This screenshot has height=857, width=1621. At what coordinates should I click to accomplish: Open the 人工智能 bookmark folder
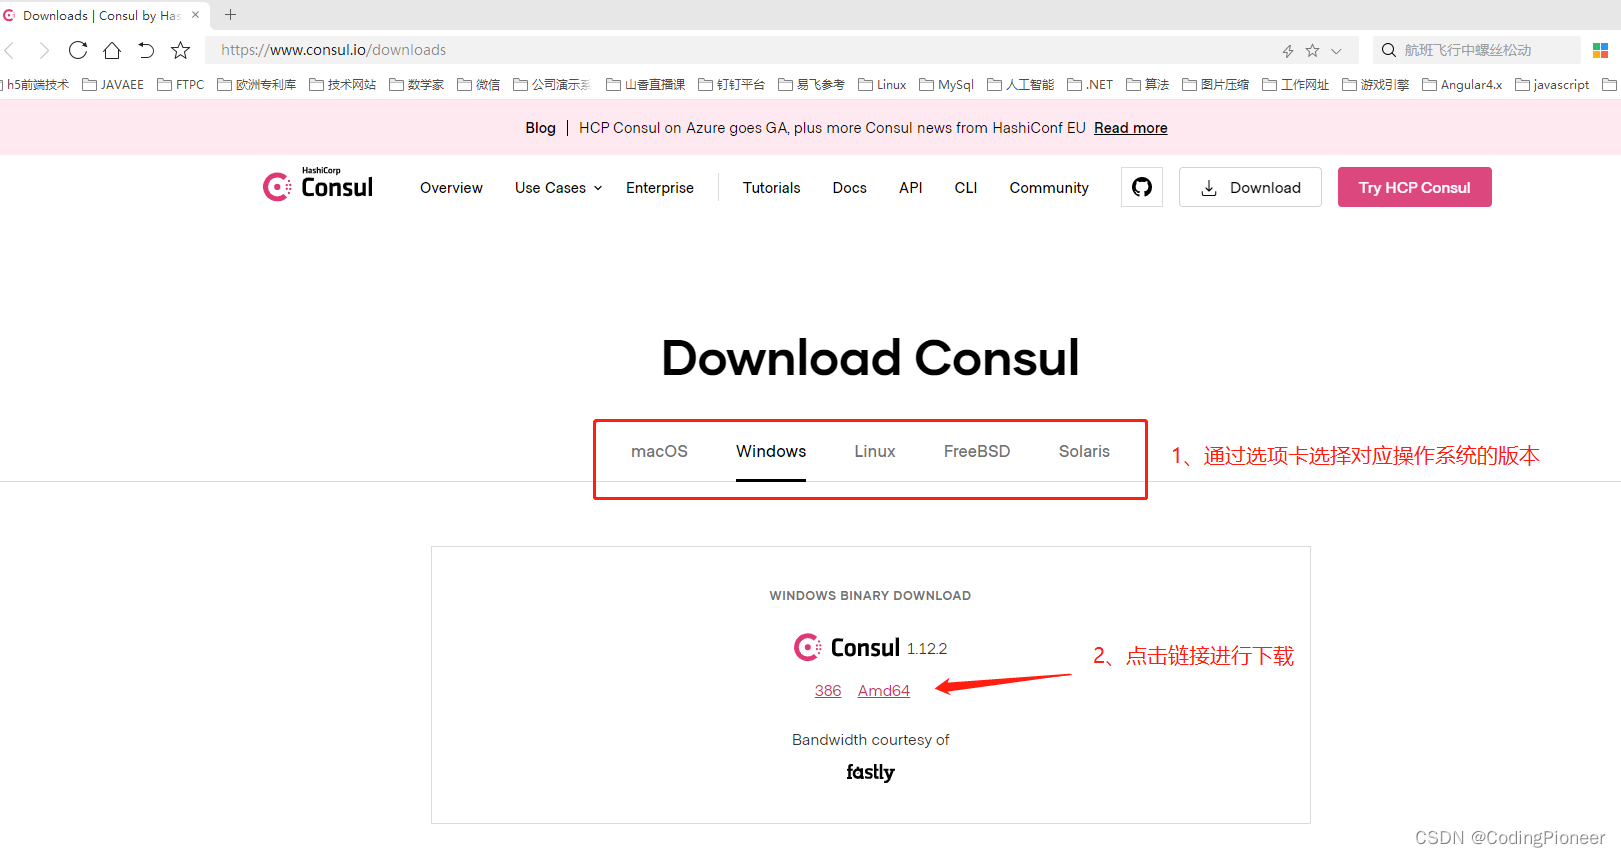[x=1021, y=85]
